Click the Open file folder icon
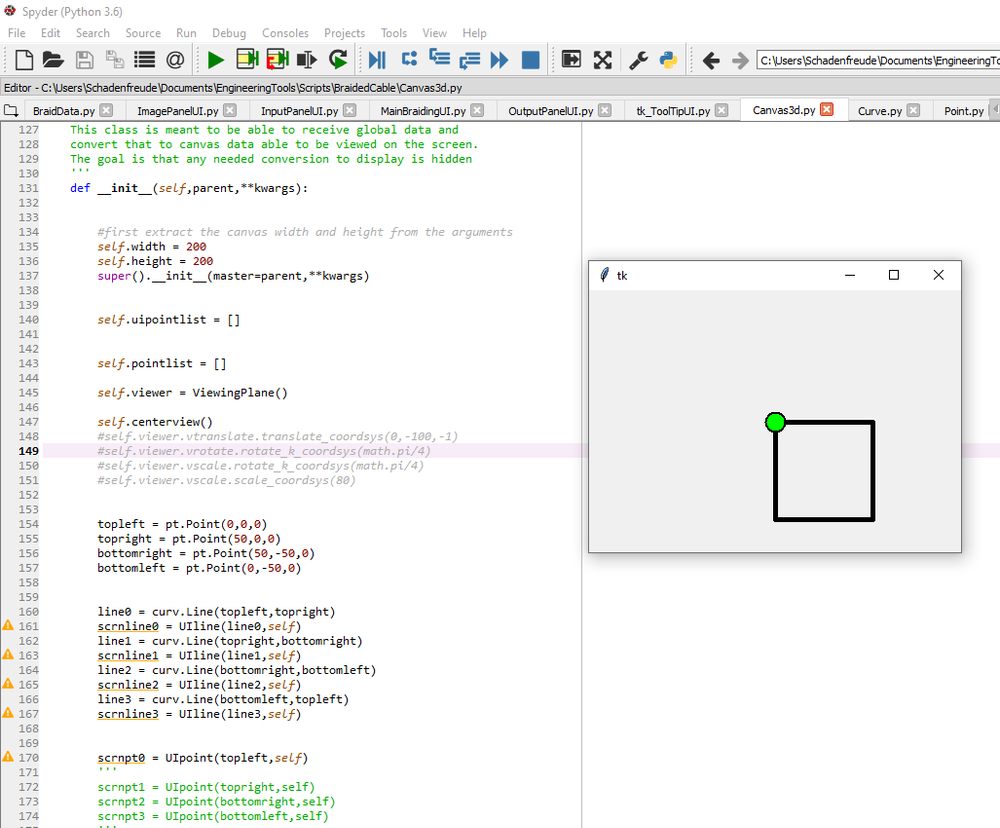The width and height of the screenshot is (1000, 828). pos(53,60)
